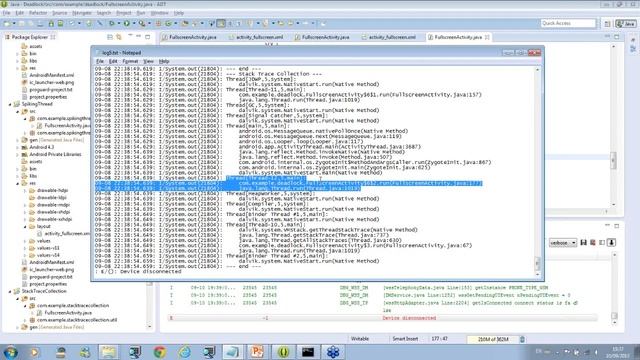Open Internet Explorer from the taskbar

(184, 352)
